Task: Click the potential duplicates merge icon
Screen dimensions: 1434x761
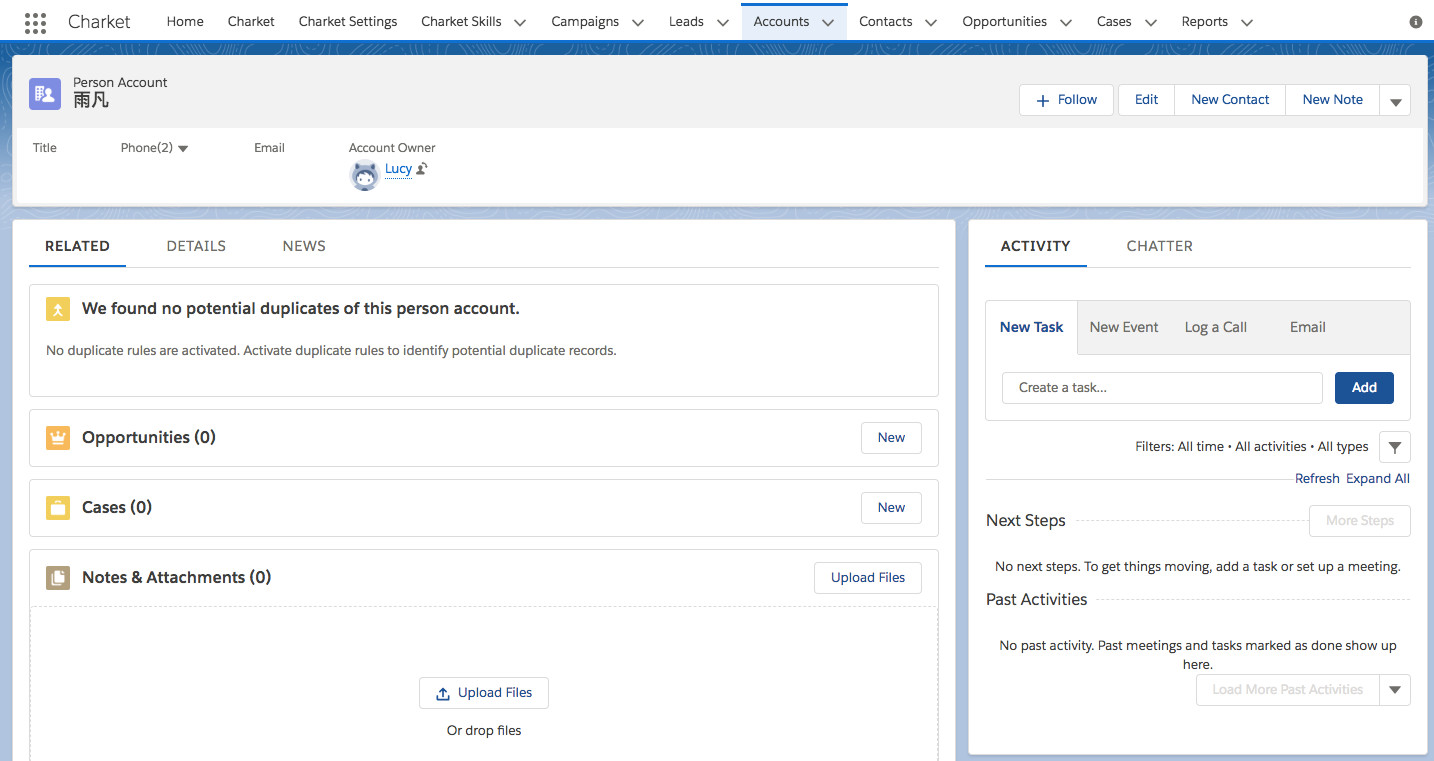Action: (x=58, y=309)
